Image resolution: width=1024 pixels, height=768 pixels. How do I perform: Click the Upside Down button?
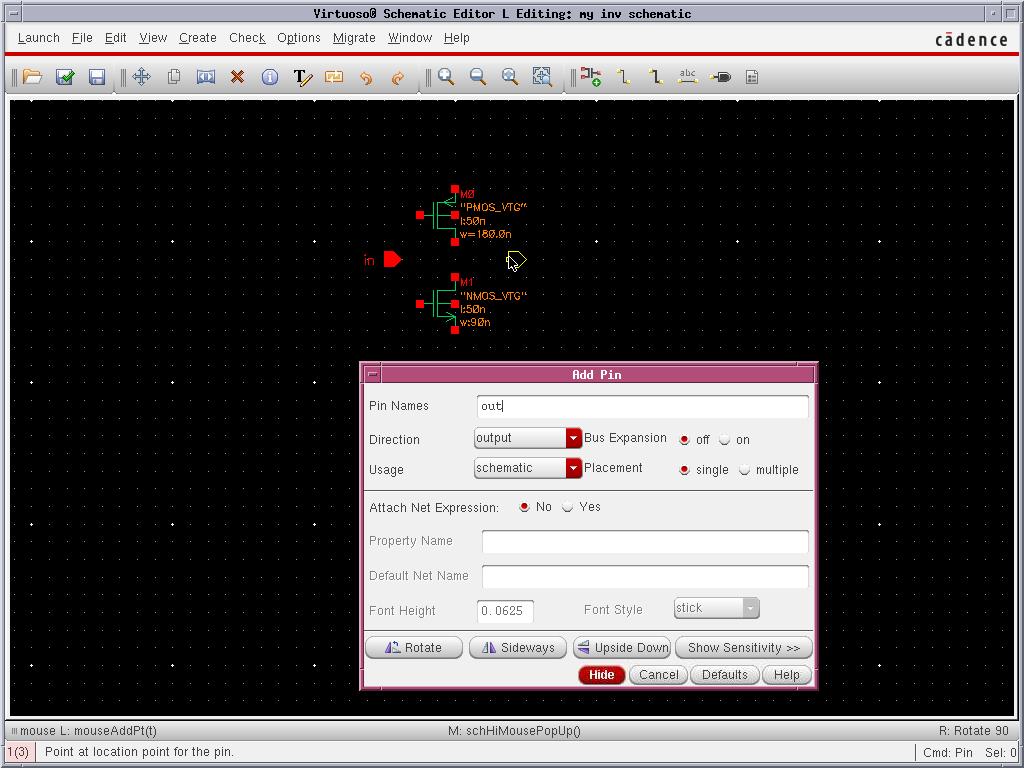coord(622,648)
